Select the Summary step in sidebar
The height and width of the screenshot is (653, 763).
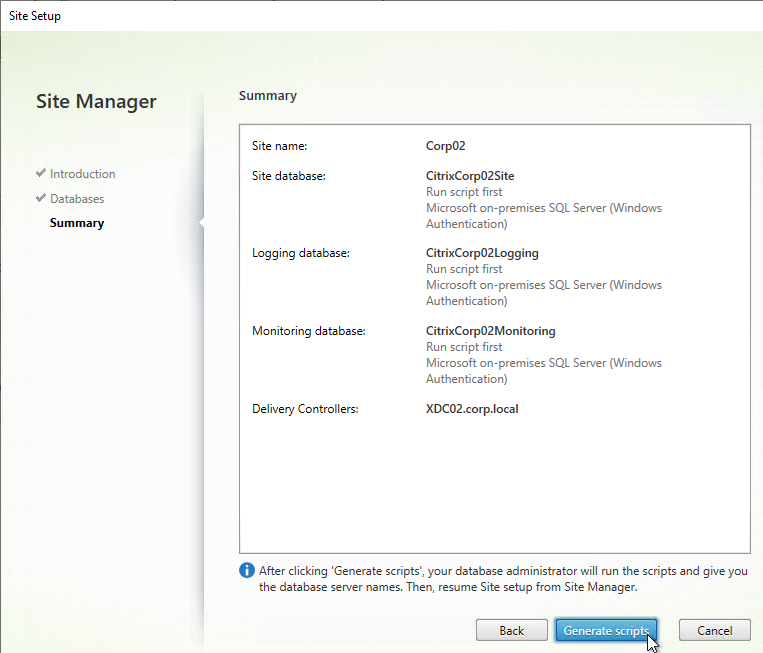pos(77,223)
